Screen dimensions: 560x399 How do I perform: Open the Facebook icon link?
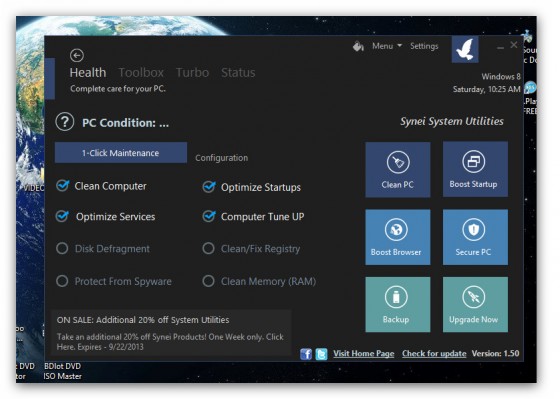[x=306, y=354]
